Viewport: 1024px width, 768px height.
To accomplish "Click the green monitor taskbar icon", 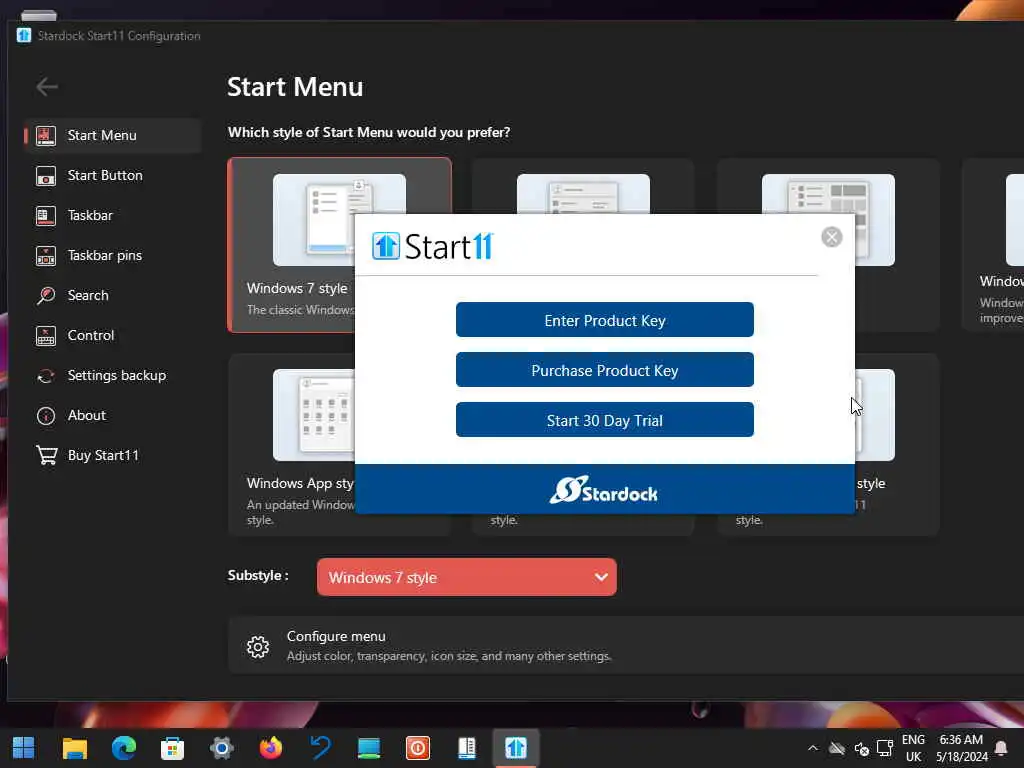I will point(369,748).
